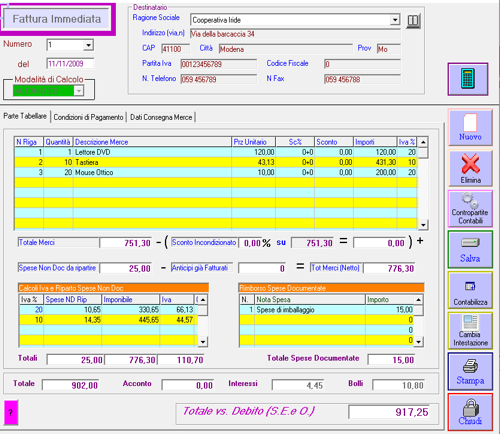
Task: Click the Codice Fiscale field
Action: pos(362,64)
